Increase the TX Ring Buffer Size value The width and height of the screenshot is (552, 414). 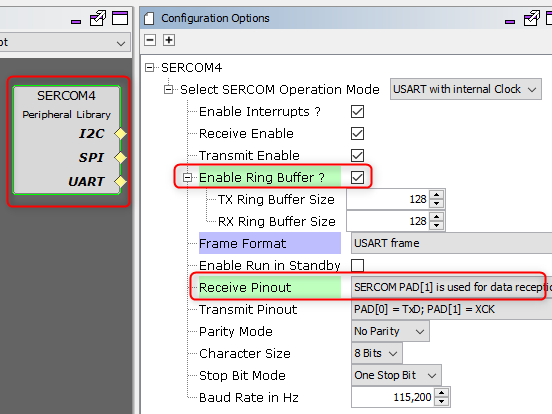pyautogui.click(x=437, y=195)
